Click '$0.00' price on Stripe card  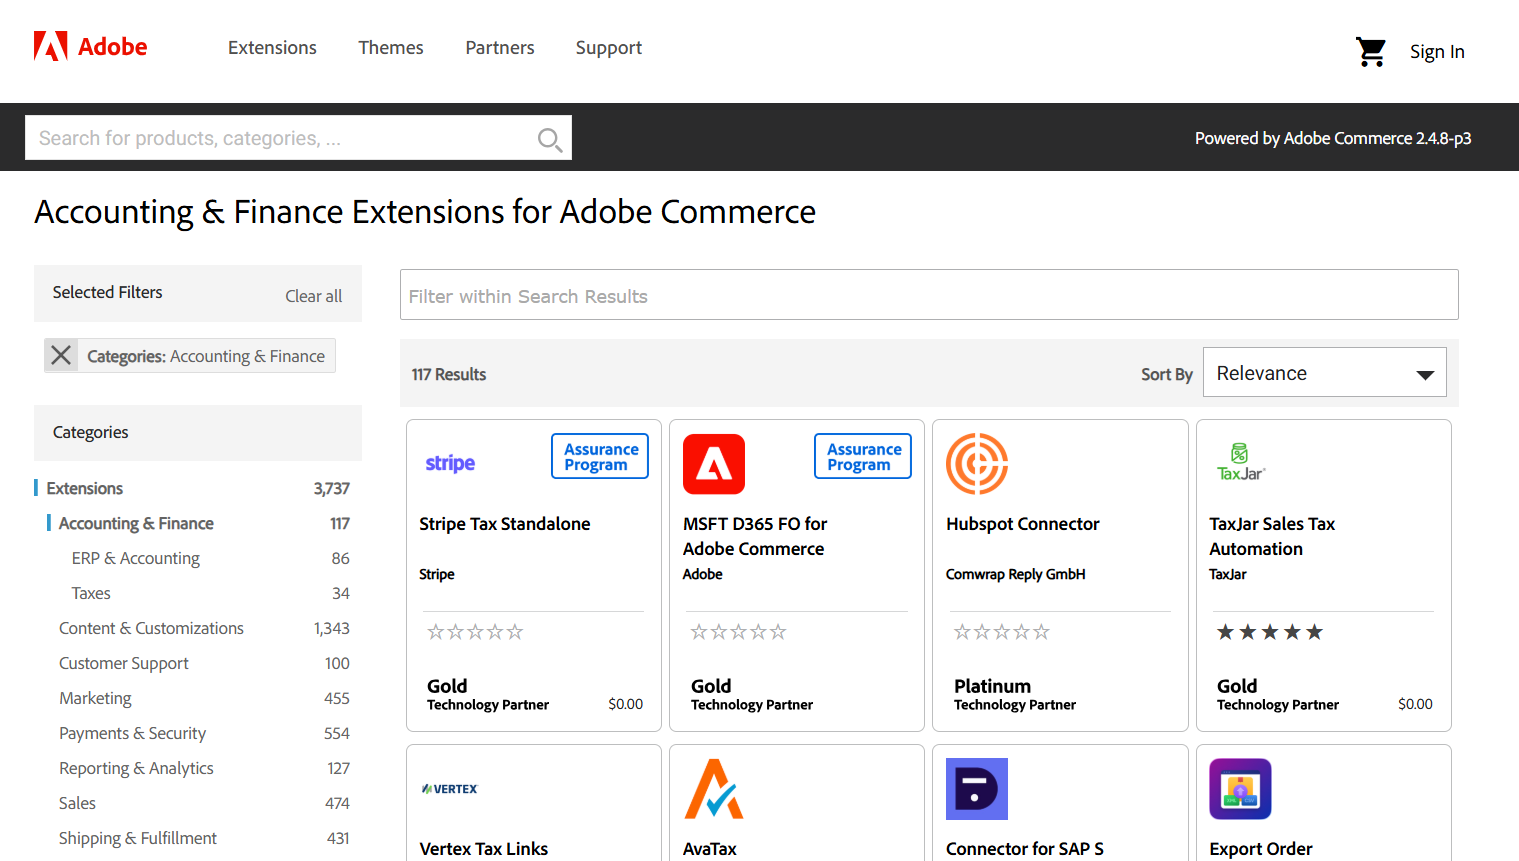pyautogui.click(x=626, y=704)
